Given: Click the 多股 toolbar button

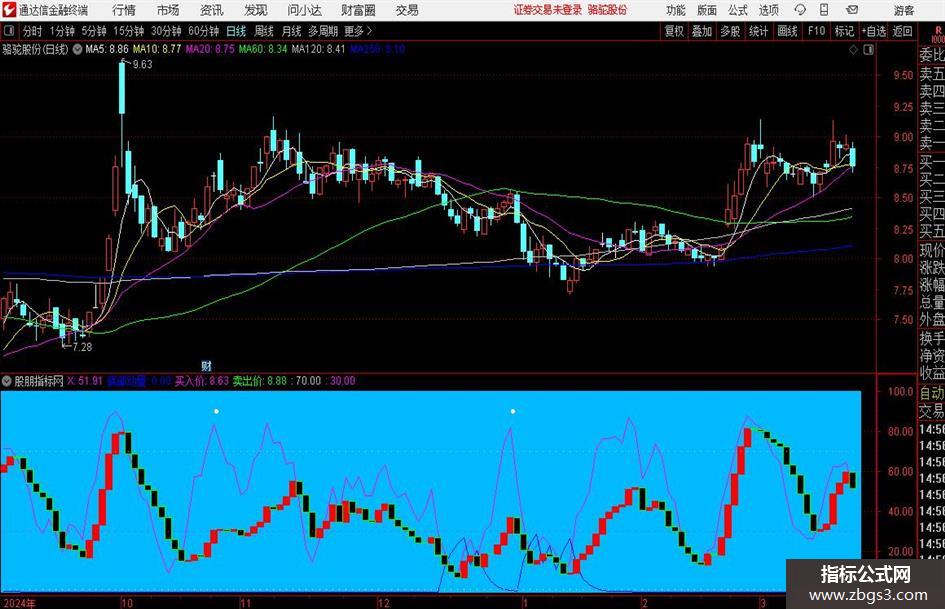Looking at the screenshot, I should (x=730, y=31).
